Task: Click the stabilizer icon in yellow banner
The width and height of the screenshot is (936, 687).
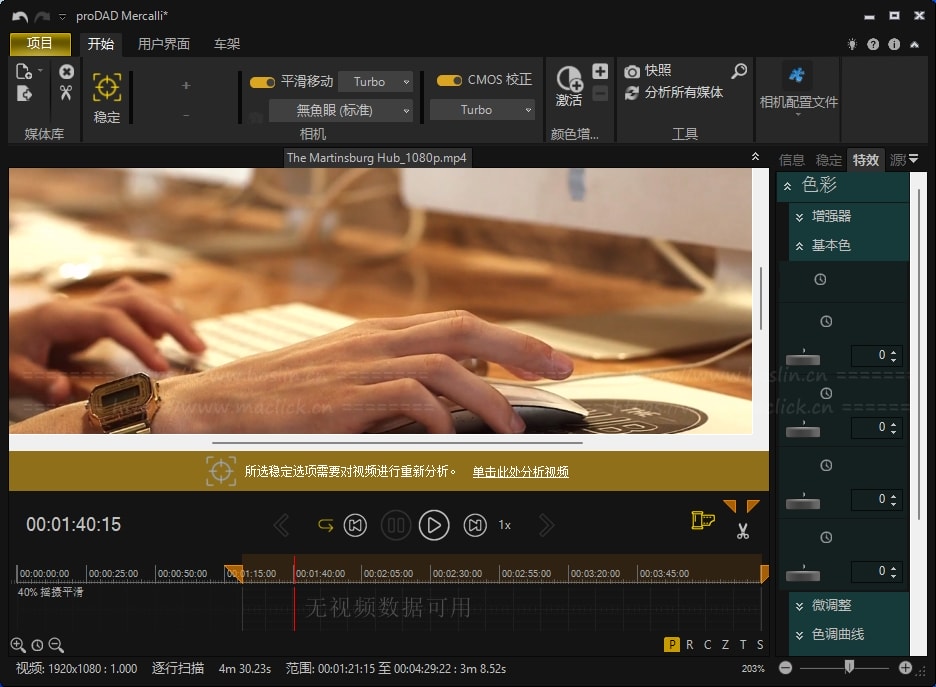Action: [x=221, y=472]
